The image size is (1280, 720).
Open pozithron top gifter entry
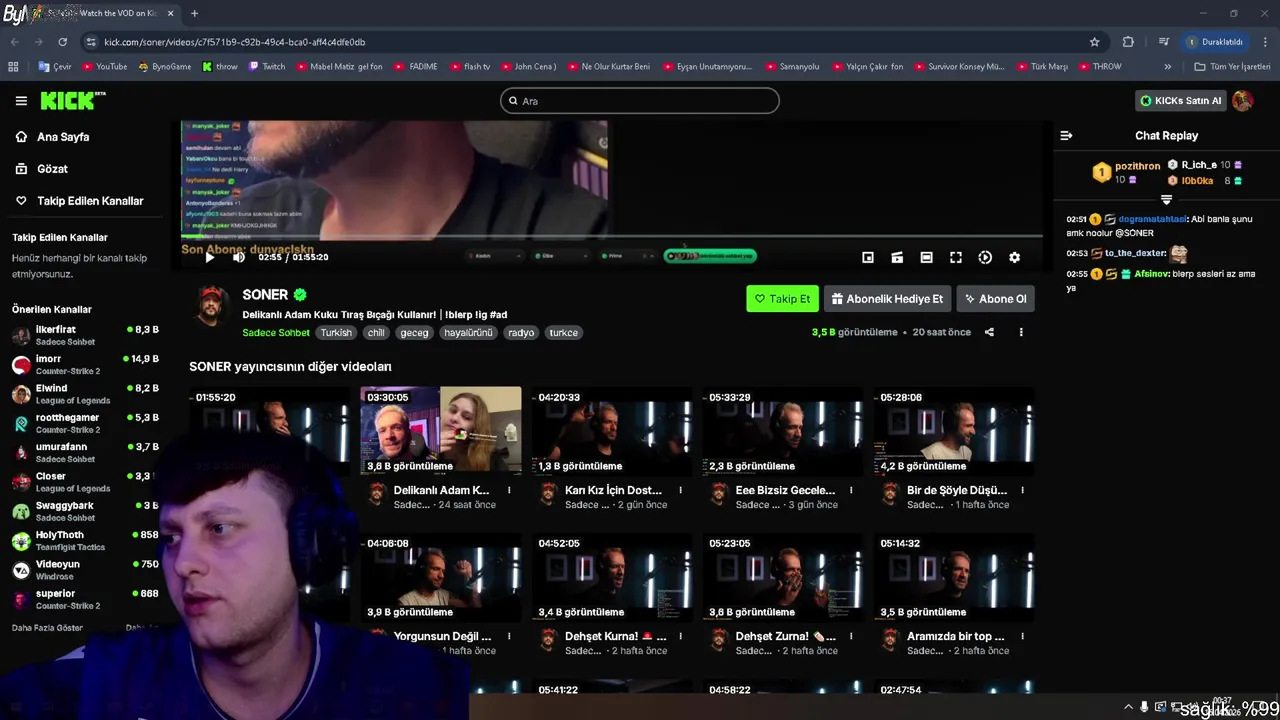(1126, 172)
